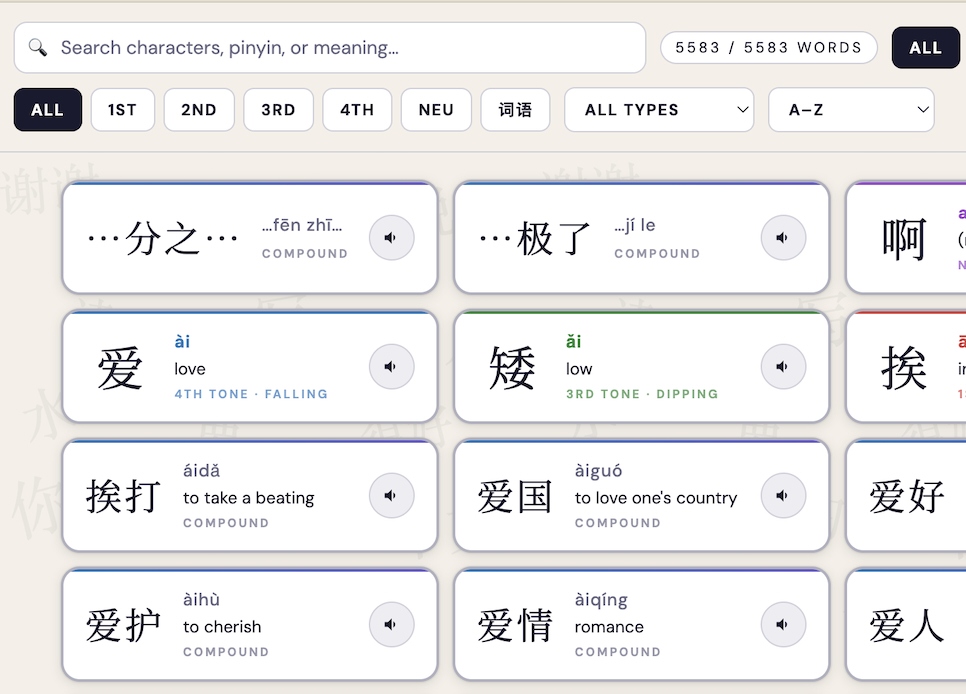Viewport: 966px width, 694px height.
Task: Filter by ALL tones
Action: (47, 110)
